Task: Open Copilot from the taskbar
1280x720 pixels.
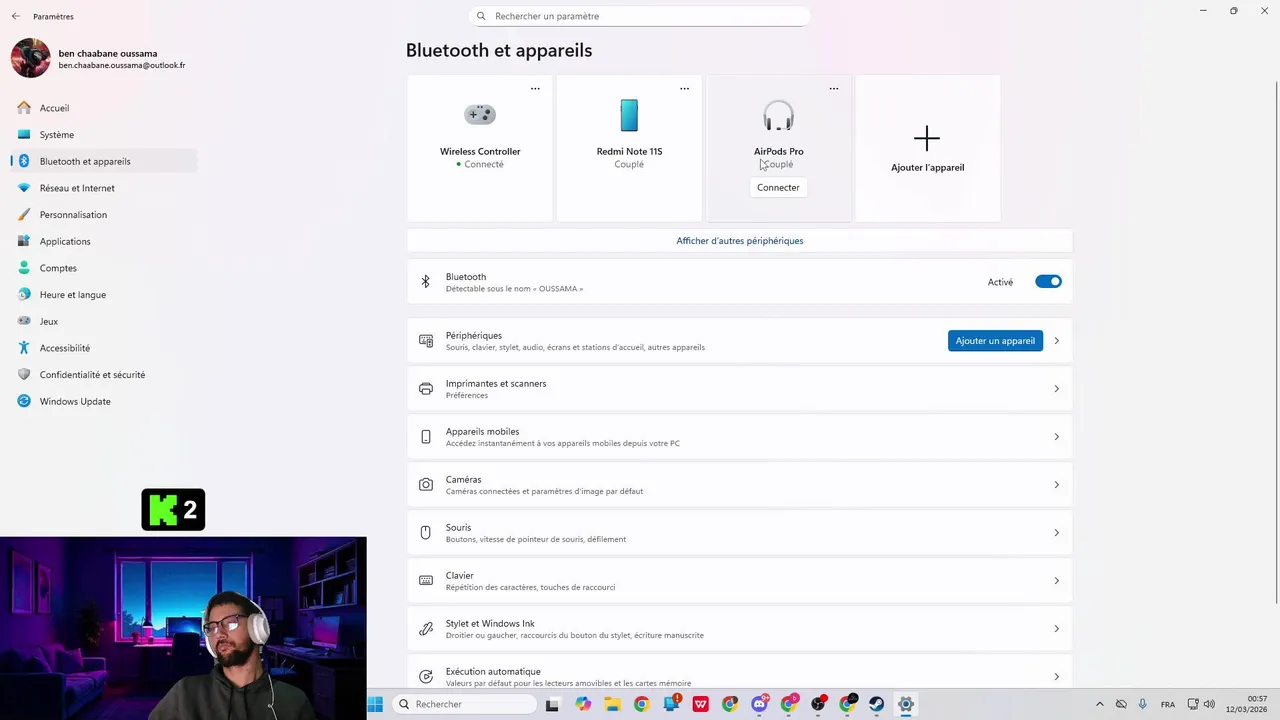Action: point(583,704)
